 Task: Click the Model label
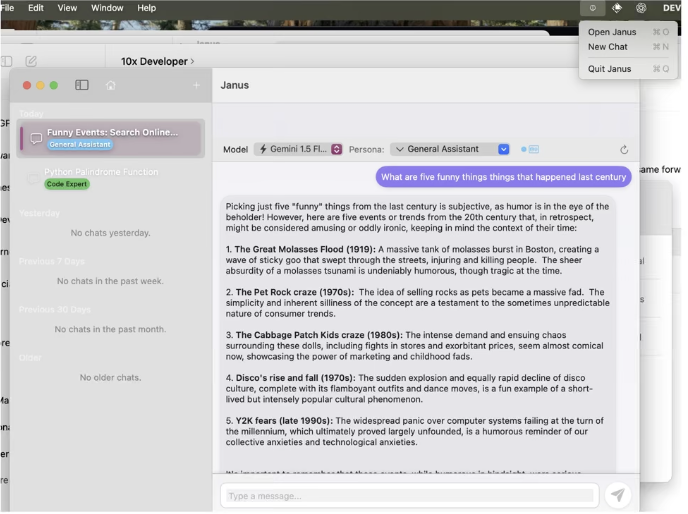pos(236,150)
